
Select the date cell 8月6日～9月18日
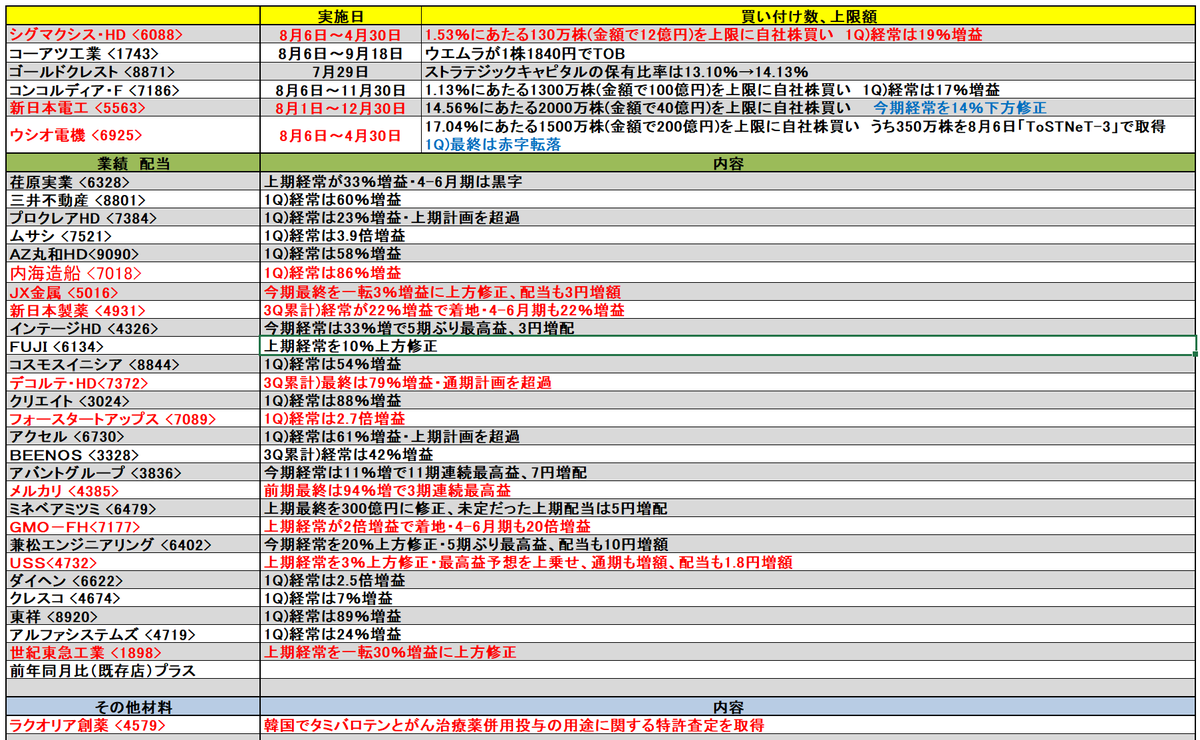(x=341, y=52)
